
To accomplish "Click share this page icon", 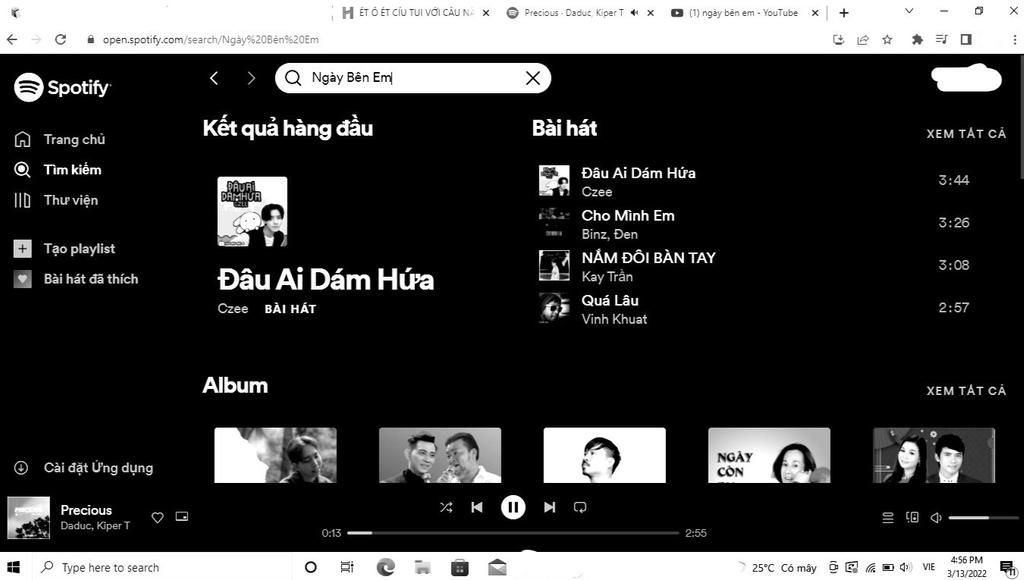I will point(863,39).
